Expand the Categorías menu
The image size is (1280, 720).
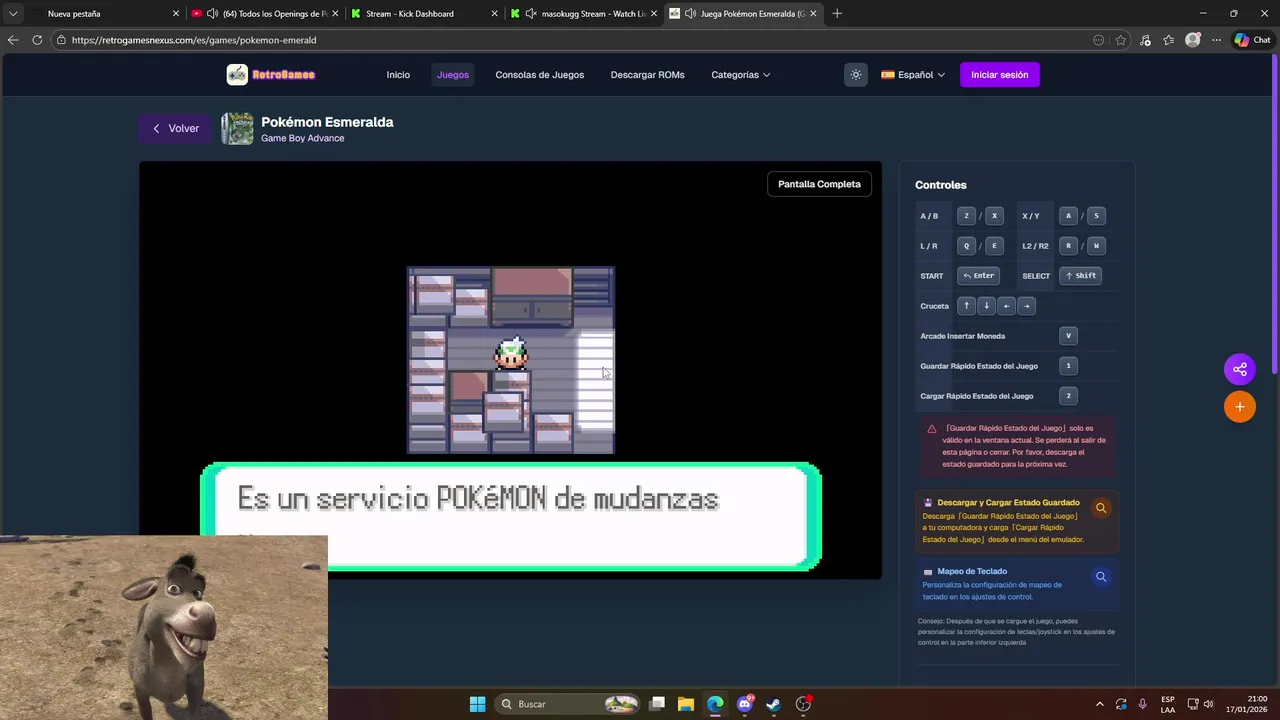(x=741, y=75)
